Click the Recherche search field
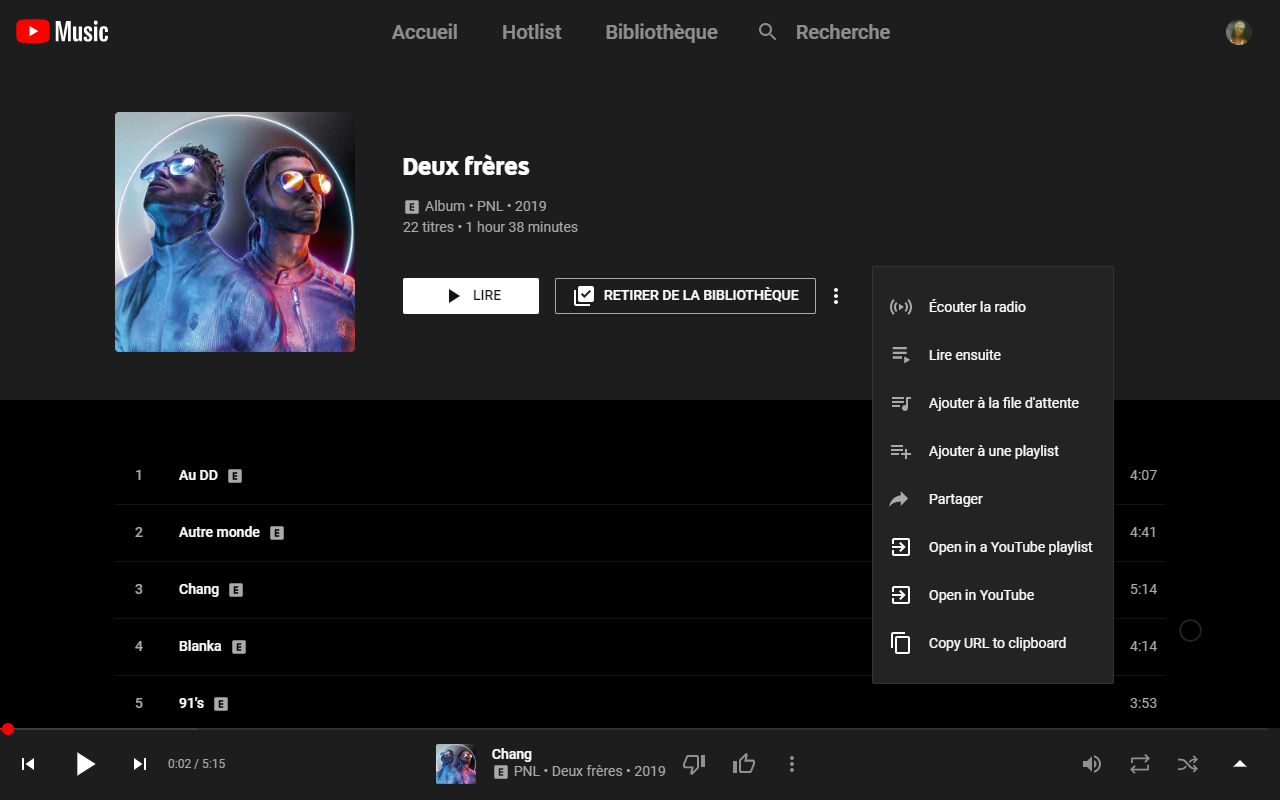 tap(843, 32)
